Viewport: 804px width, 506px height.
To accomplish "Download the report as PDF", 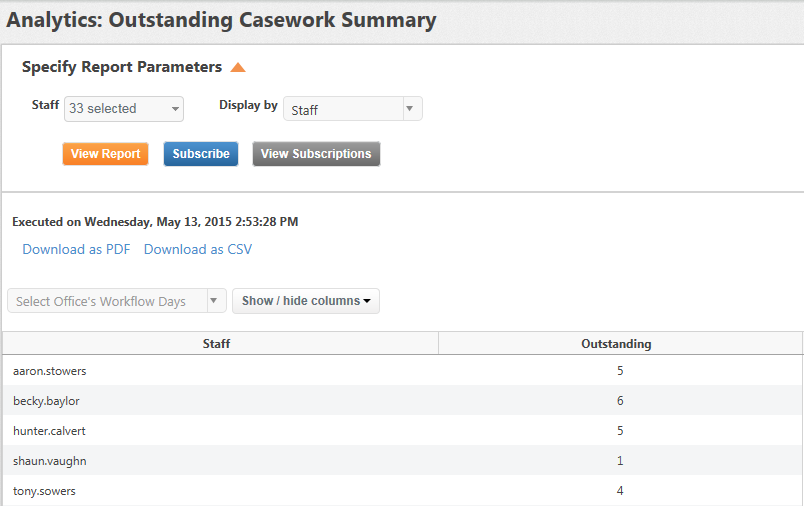I will [x=76, y=249].
